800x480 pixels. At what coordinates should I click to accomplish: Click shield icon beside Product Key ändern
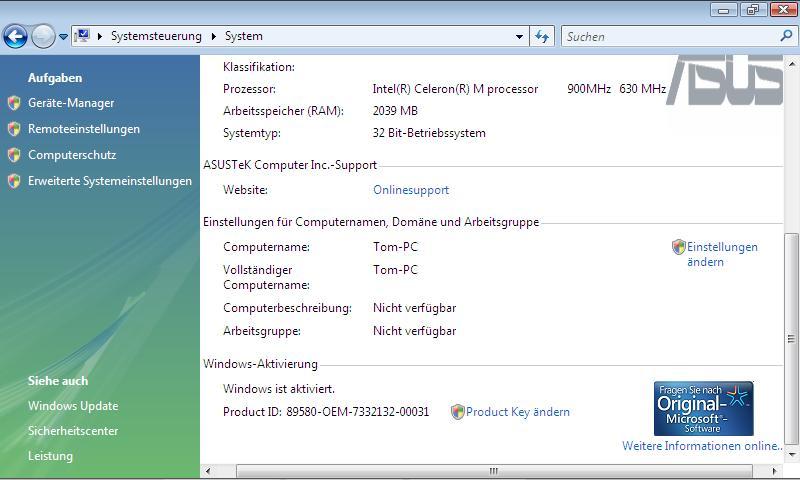[x=458, y=412]
